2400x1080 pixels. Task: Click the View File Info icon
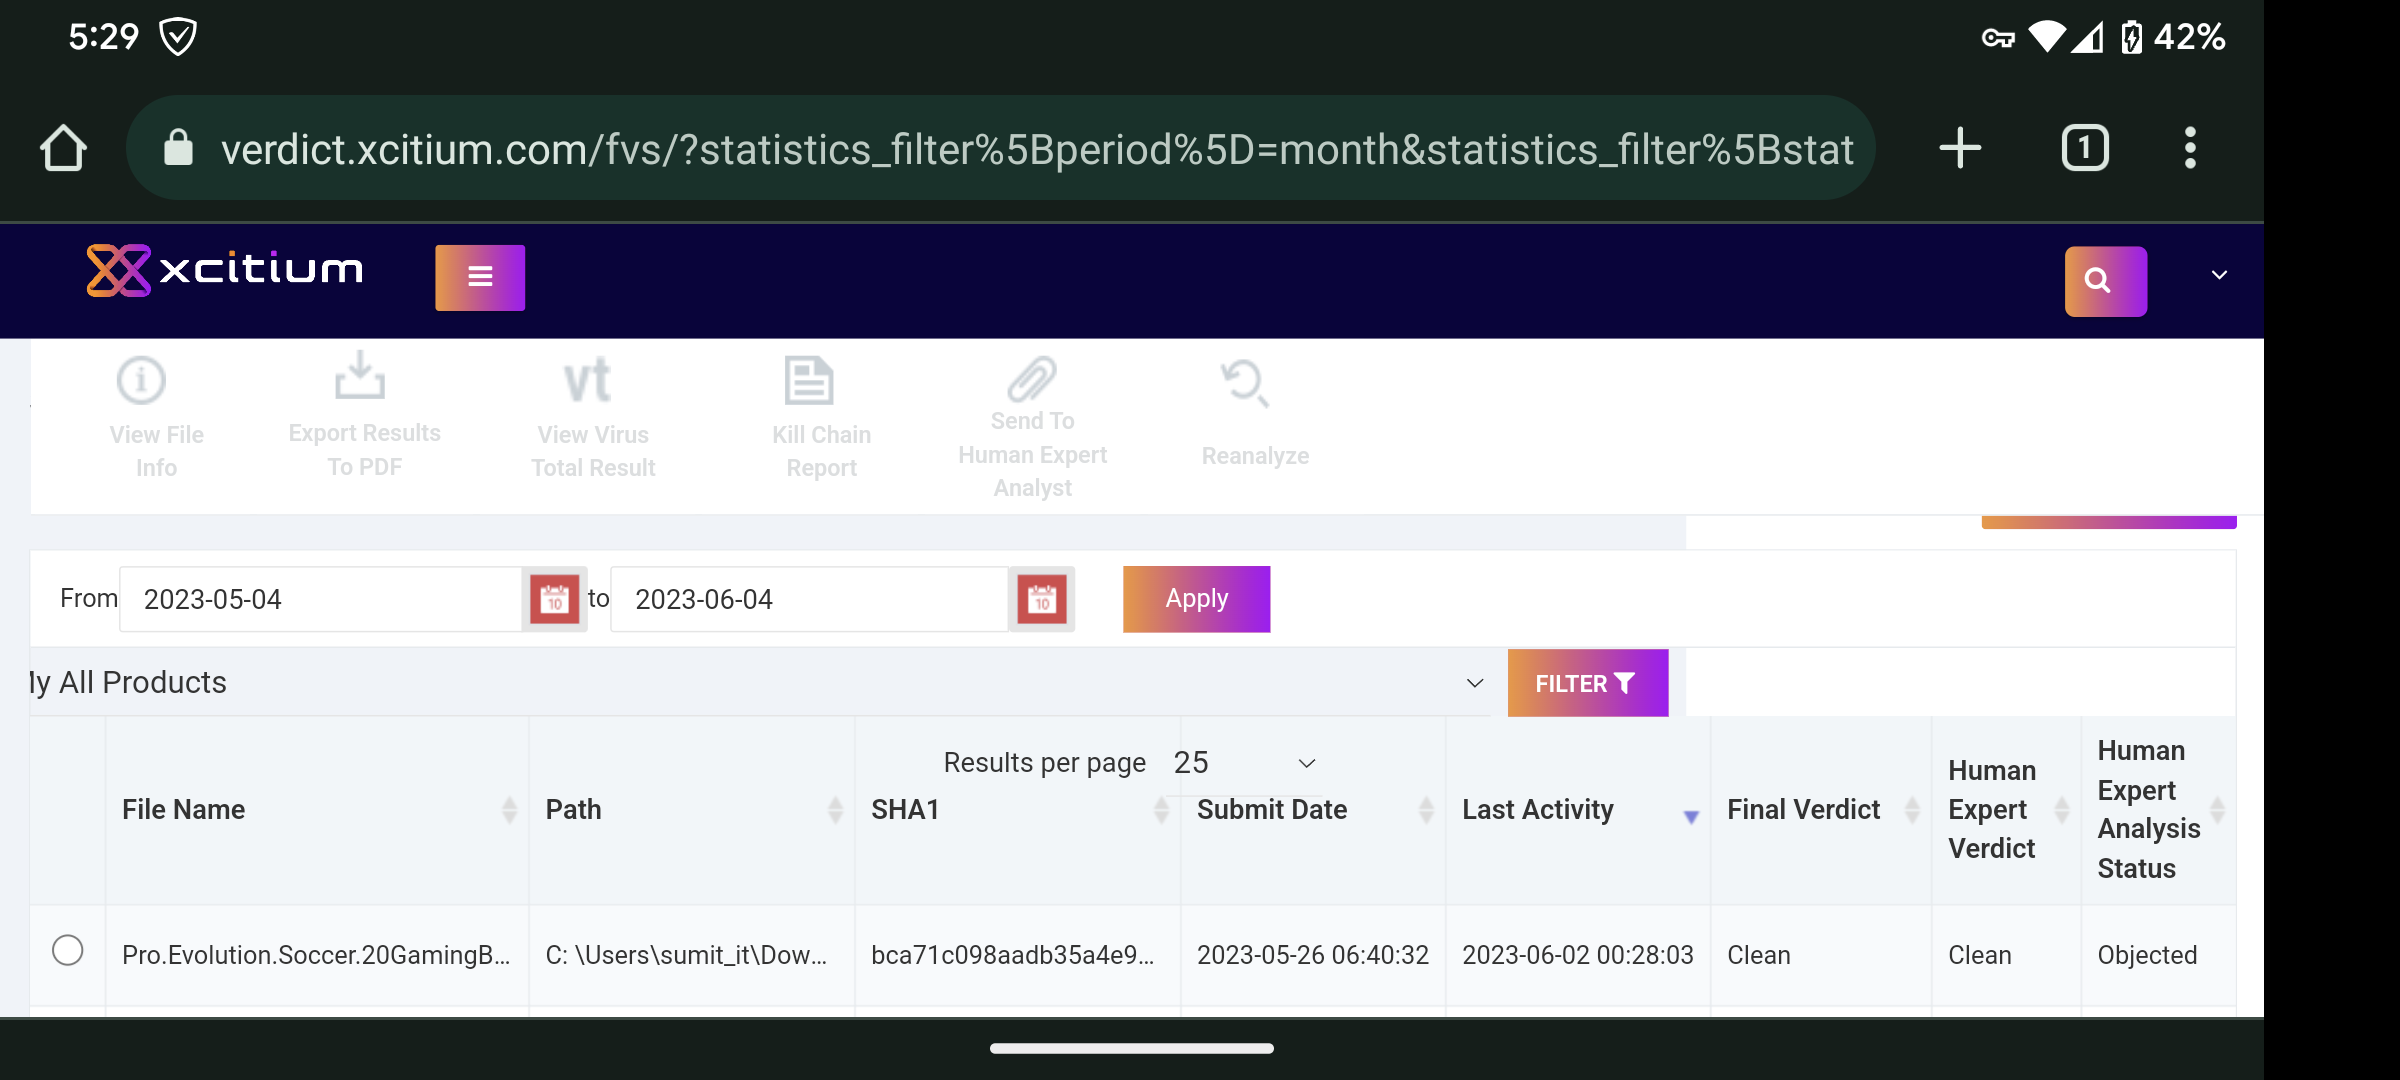[141, 381]
